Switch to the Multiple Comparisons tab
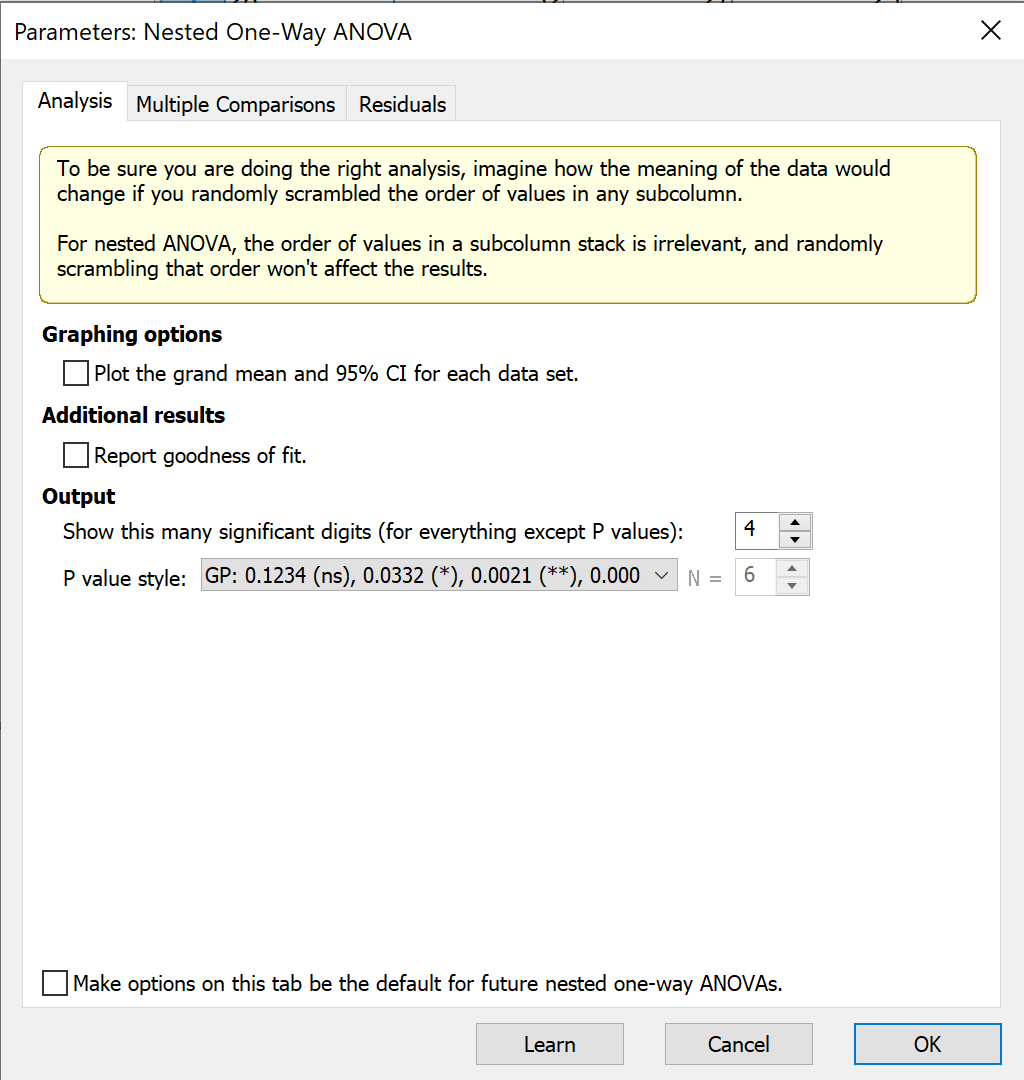This screenshot has height=1080, width=1024. pos(235,104)
